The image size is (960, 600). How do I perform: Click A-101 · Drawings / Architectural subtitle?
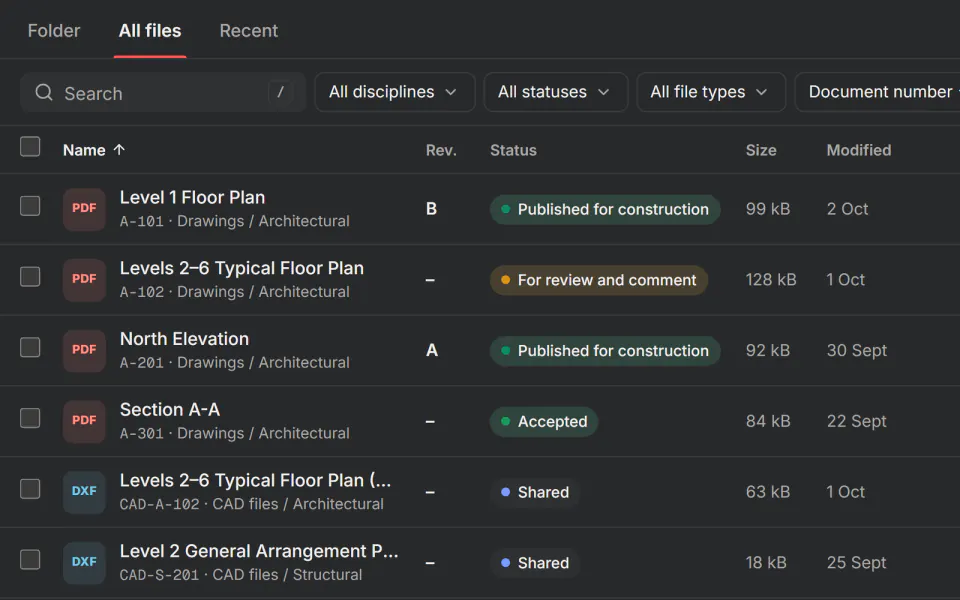[234, 221]
